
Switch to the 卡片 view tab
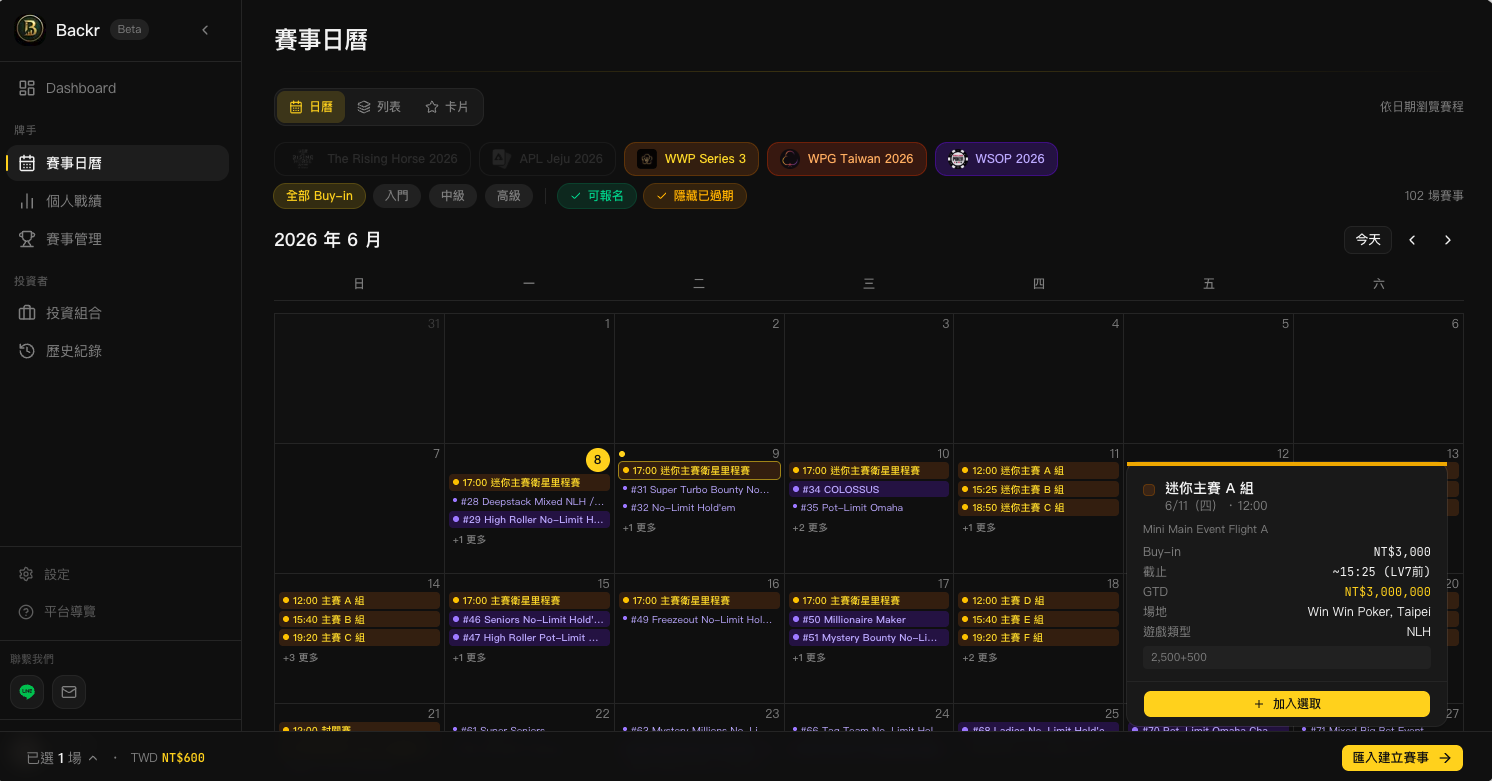(447, 107)
